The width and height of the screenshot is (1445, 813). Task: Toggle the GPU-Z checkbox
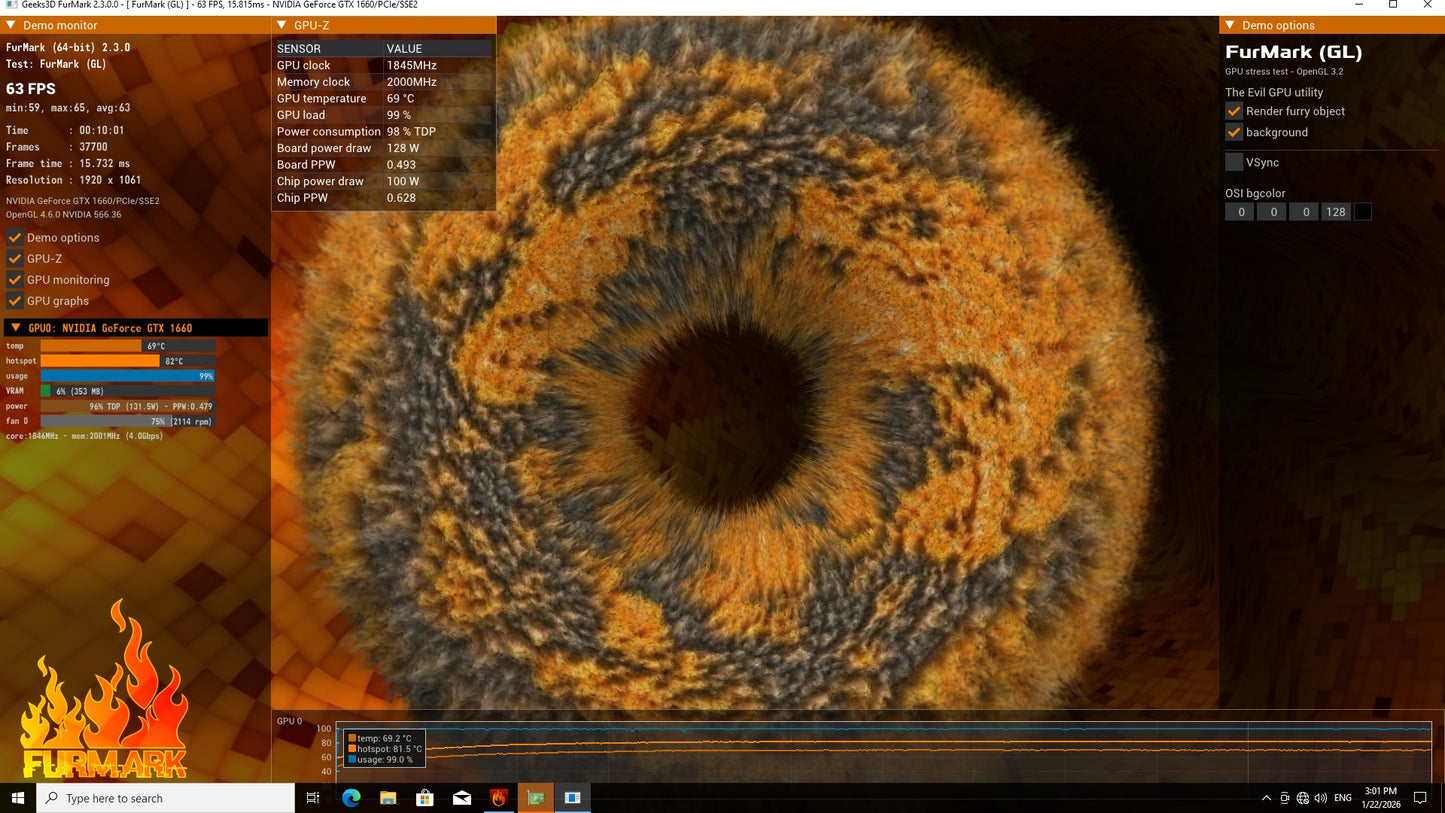(15, 259)
